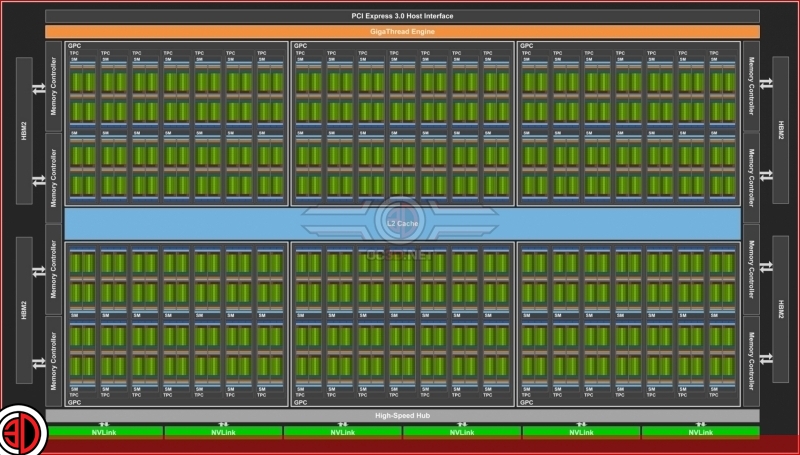Click the GPC label of the bottom-right cluster
Image resolution: width=800 pixels, height=455 pixels.
527,402
